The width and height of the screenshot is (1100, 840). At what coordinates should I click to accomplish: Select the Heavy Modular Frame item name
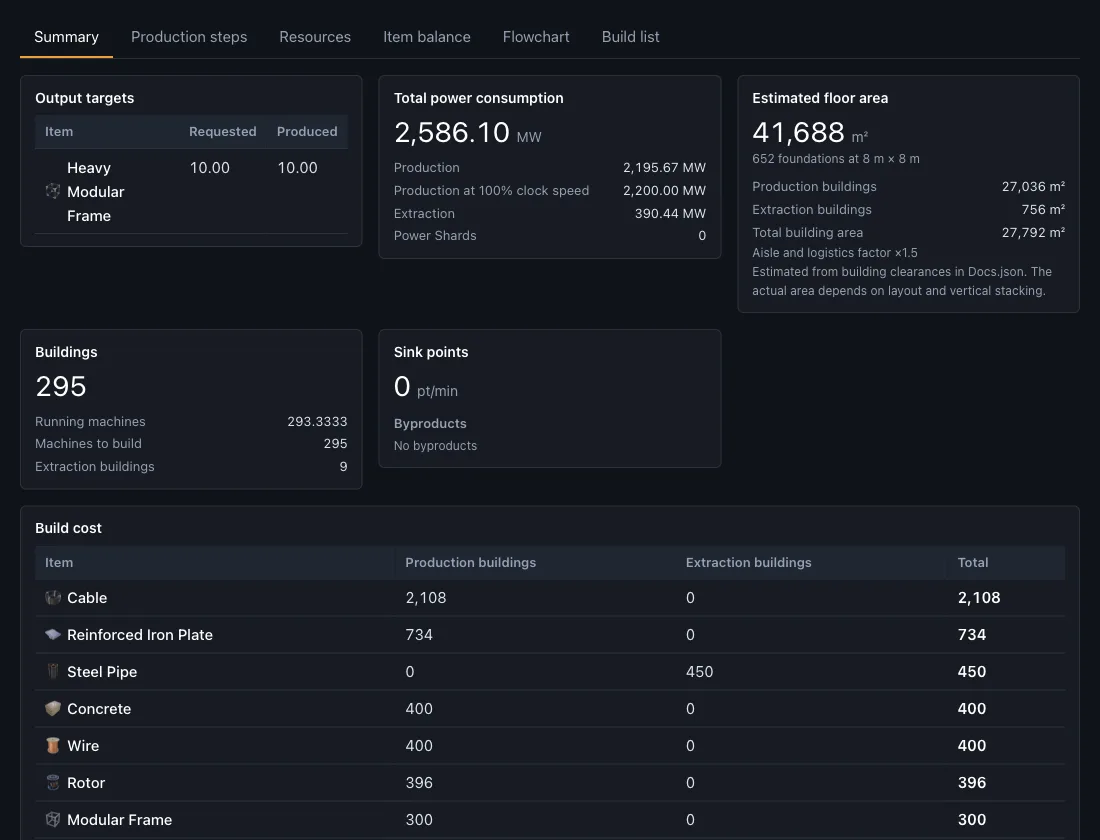[95, 192]
